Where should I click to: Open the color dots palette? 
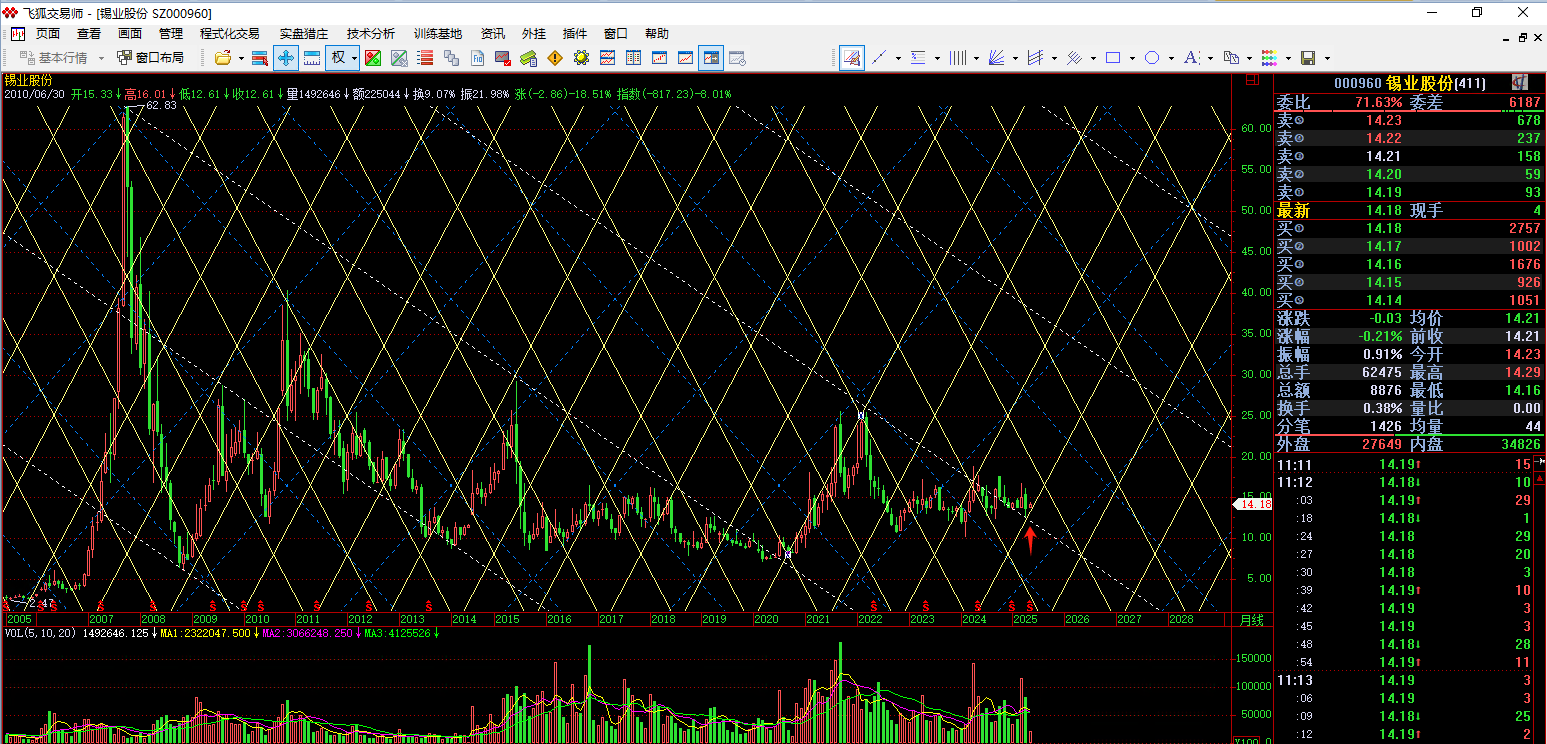[x=1269, y=58]
